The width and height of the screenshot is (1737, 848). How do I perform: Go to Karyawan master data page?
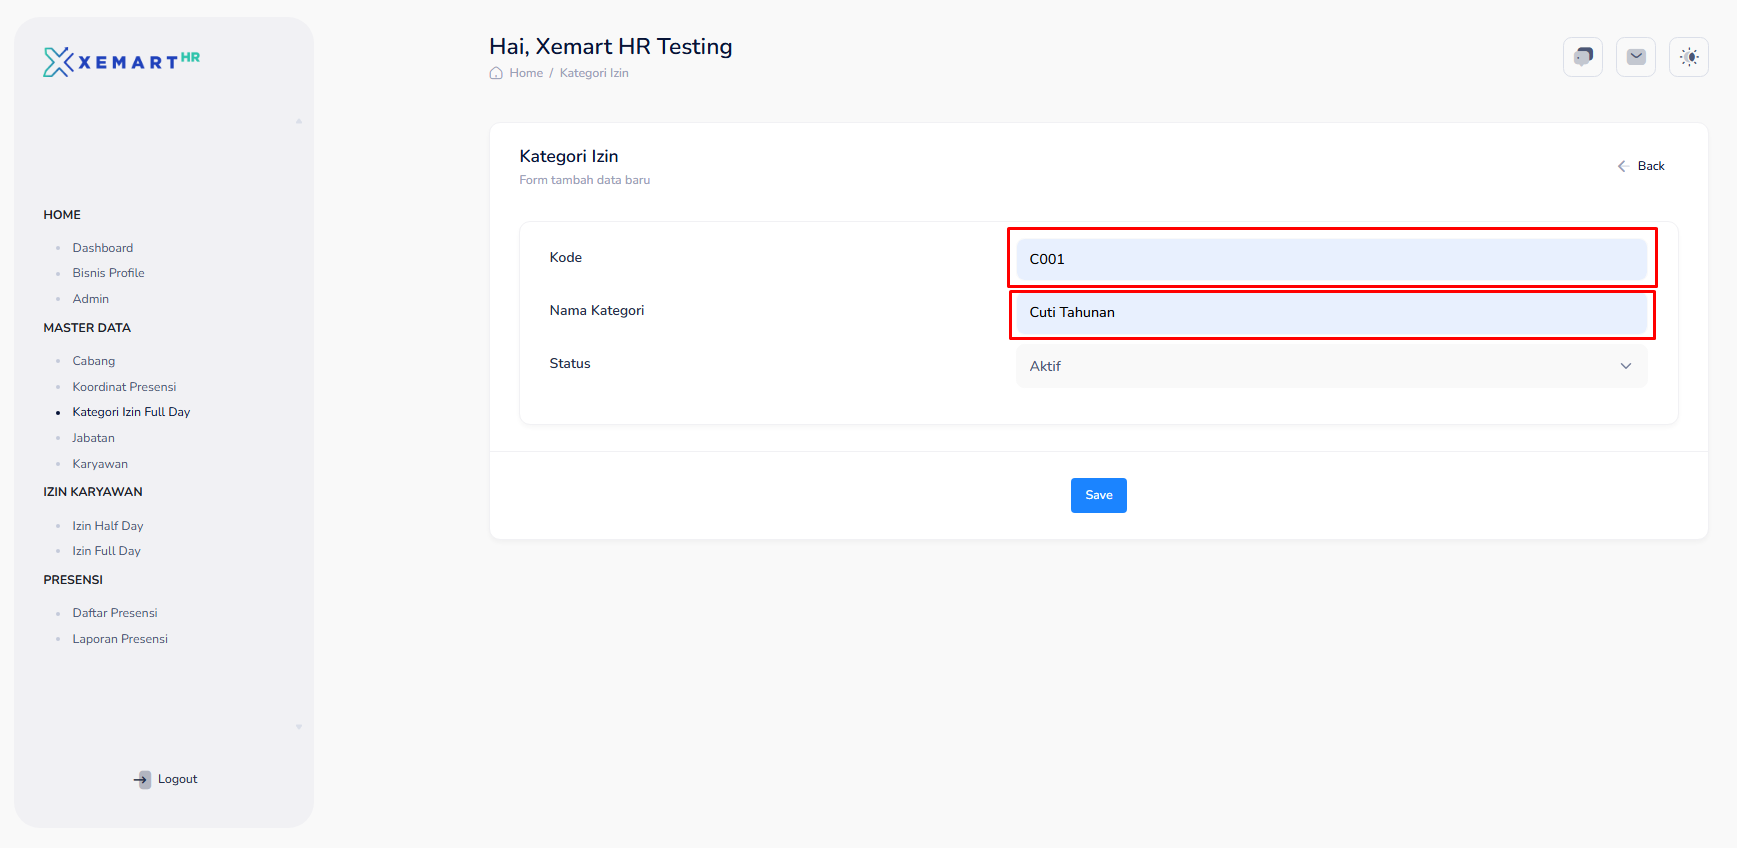pos(100,464)
